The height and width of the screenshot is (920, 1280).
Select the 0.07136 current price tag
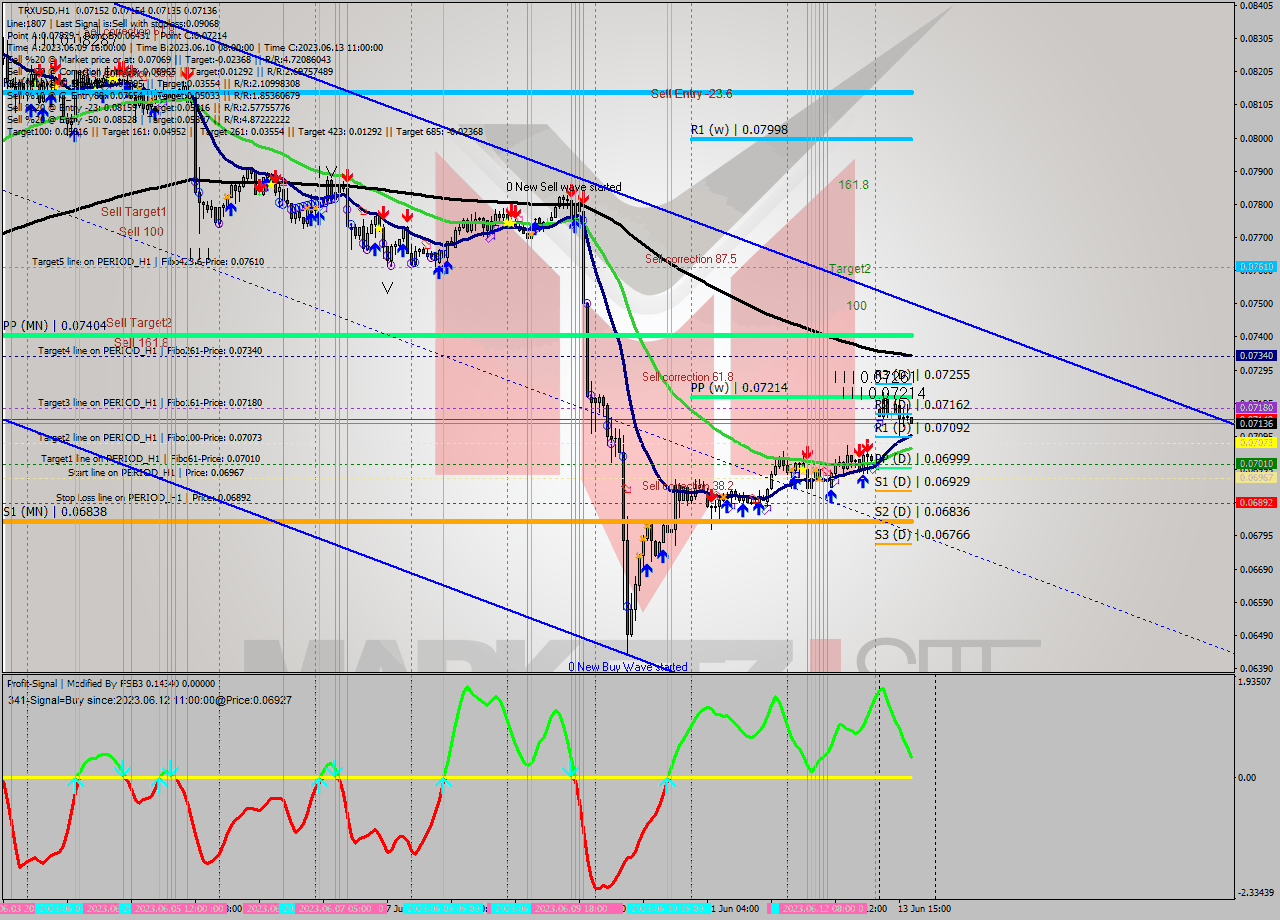click(1255, 424)
